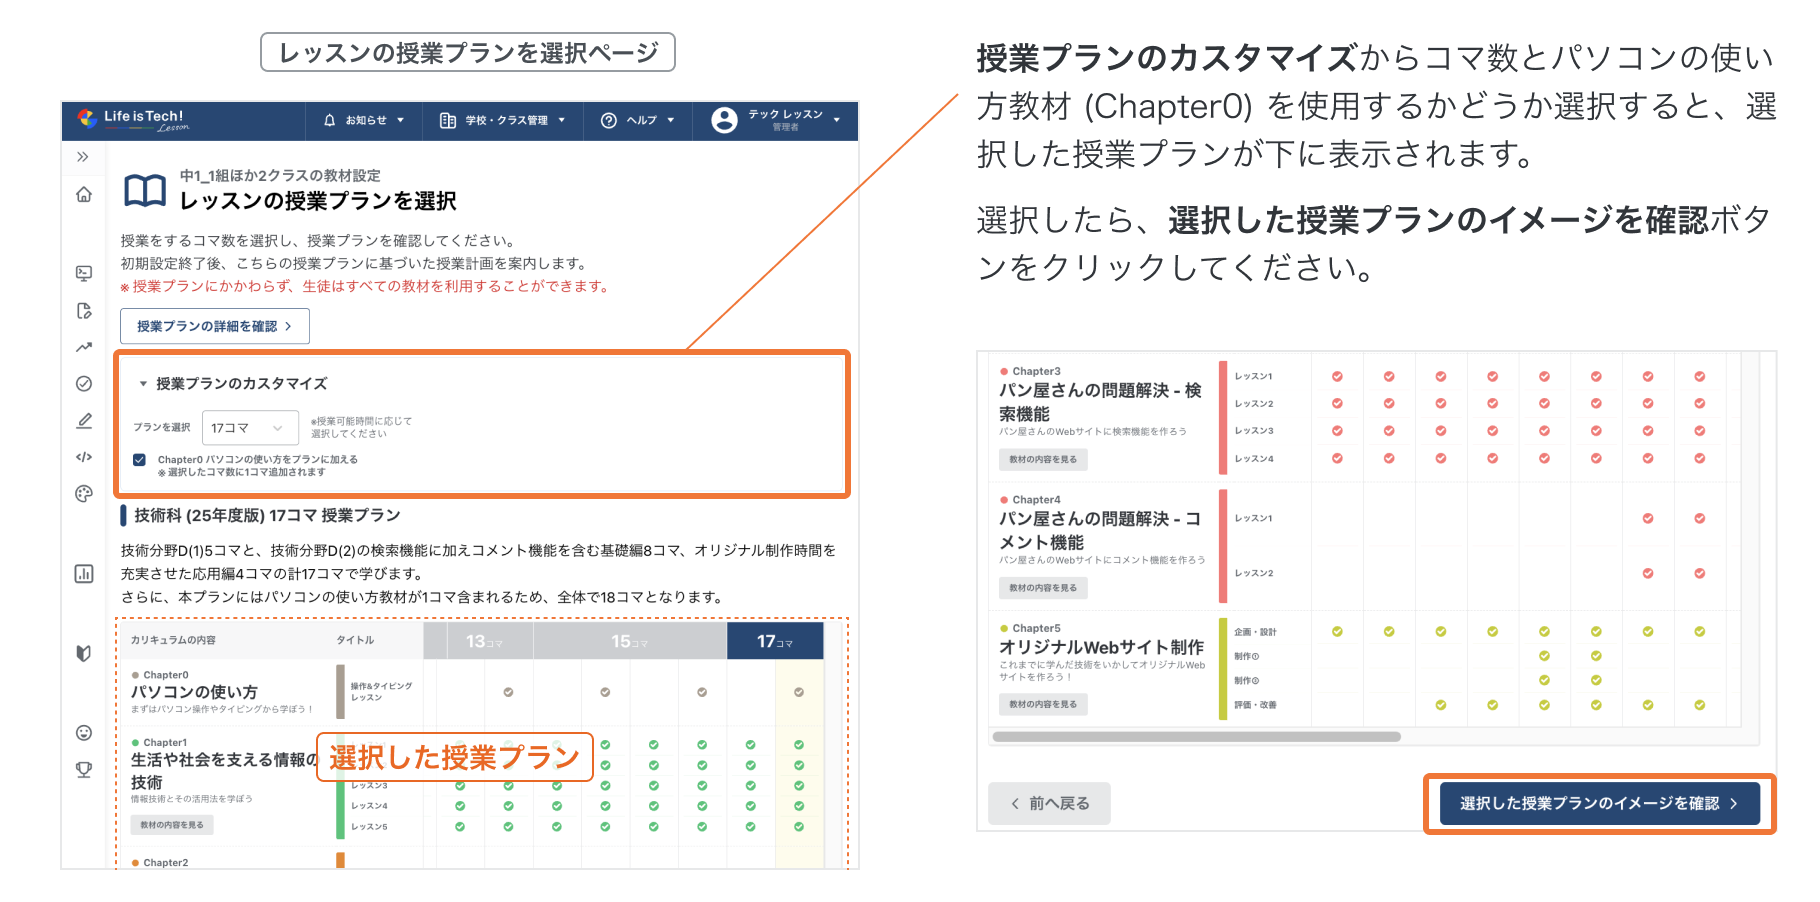Click the home icon in the sidebar

tap(84, 194)
